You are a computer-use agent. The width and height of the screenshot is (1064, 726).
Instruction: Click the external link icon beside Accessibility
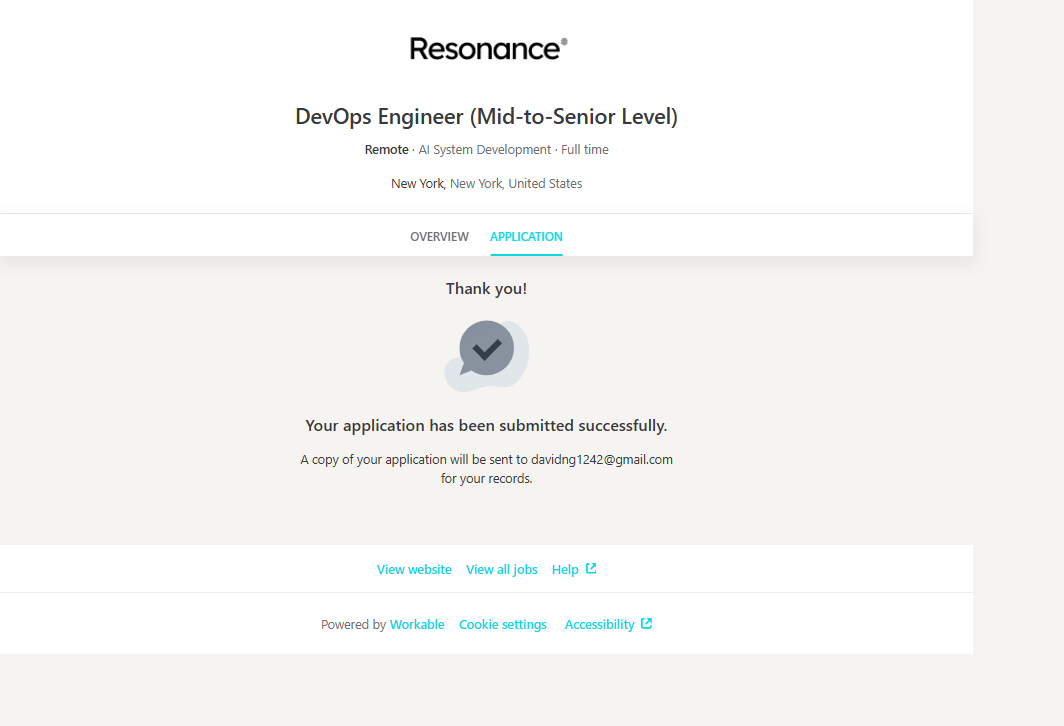pyautogui.click(x=647, y=624)
